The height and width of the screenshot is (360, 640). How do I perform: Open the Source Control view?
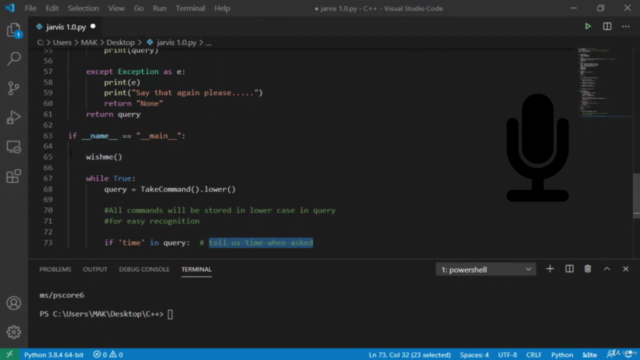click(13, 88)
